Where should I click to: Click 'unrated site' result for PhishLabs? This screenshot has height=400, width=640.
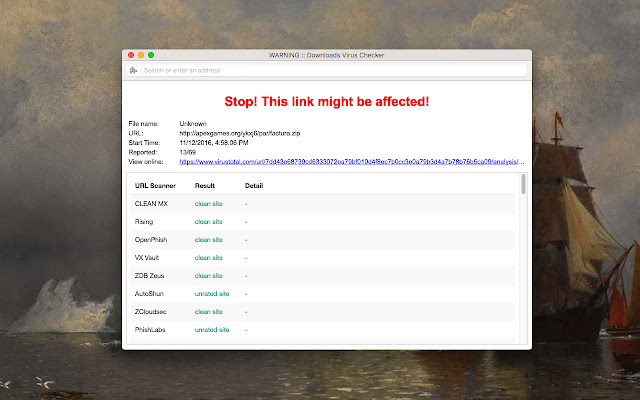pyautogui.click(x=212, y=329)
